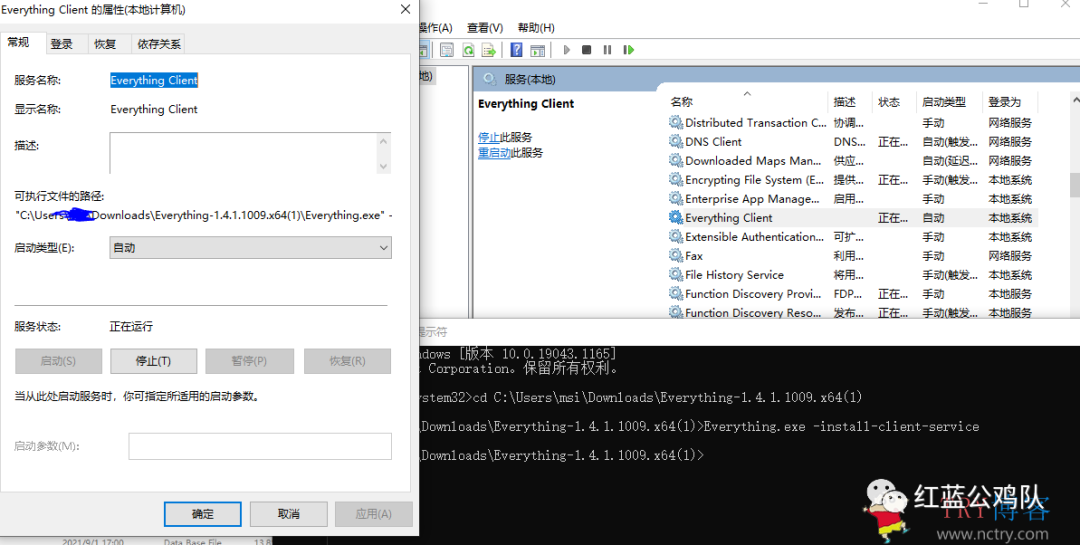Select the DNS Client service name
The height and width of the screenshot is (545, 1080).
713,142
